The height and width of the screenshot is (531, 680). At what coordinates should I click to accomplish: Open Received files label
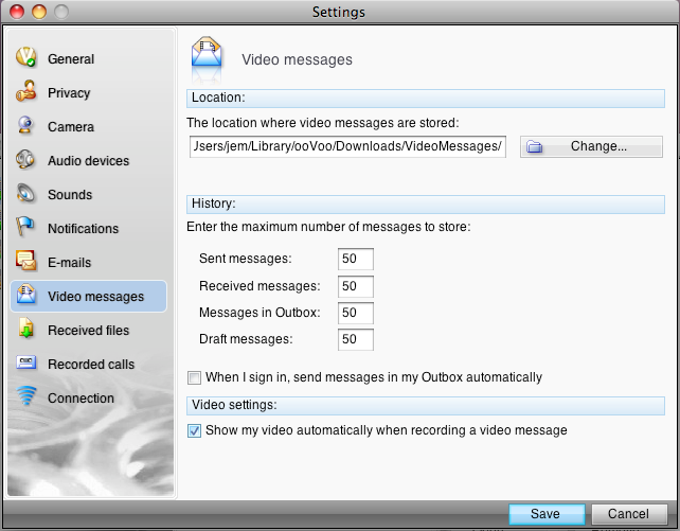click(x=88, y=330)
